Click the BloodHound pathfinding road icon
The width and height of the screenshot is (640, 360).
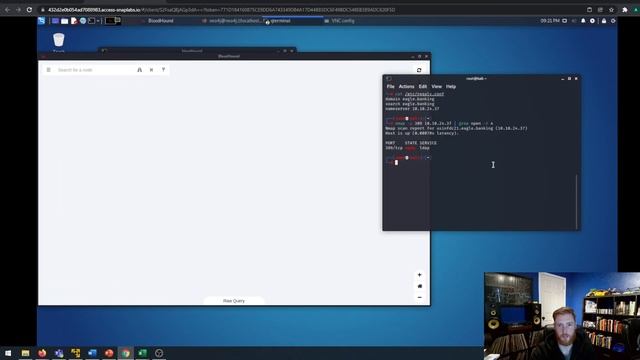[x=140, y=70]
